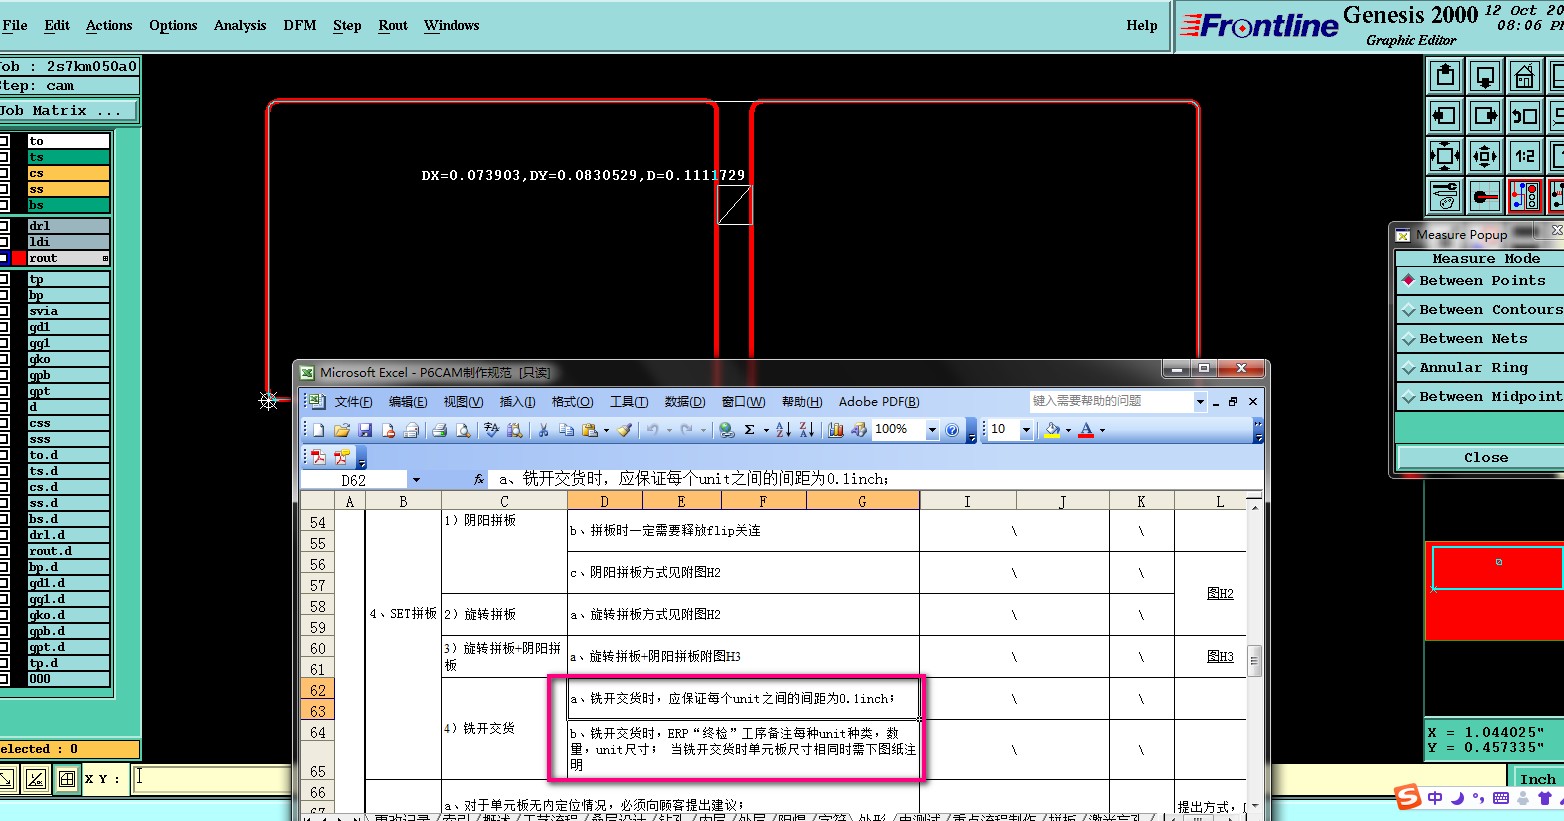Click the 图H2 link in Excel
The width and height of the screenshot is (1564, 821).
pos(1220,593)
